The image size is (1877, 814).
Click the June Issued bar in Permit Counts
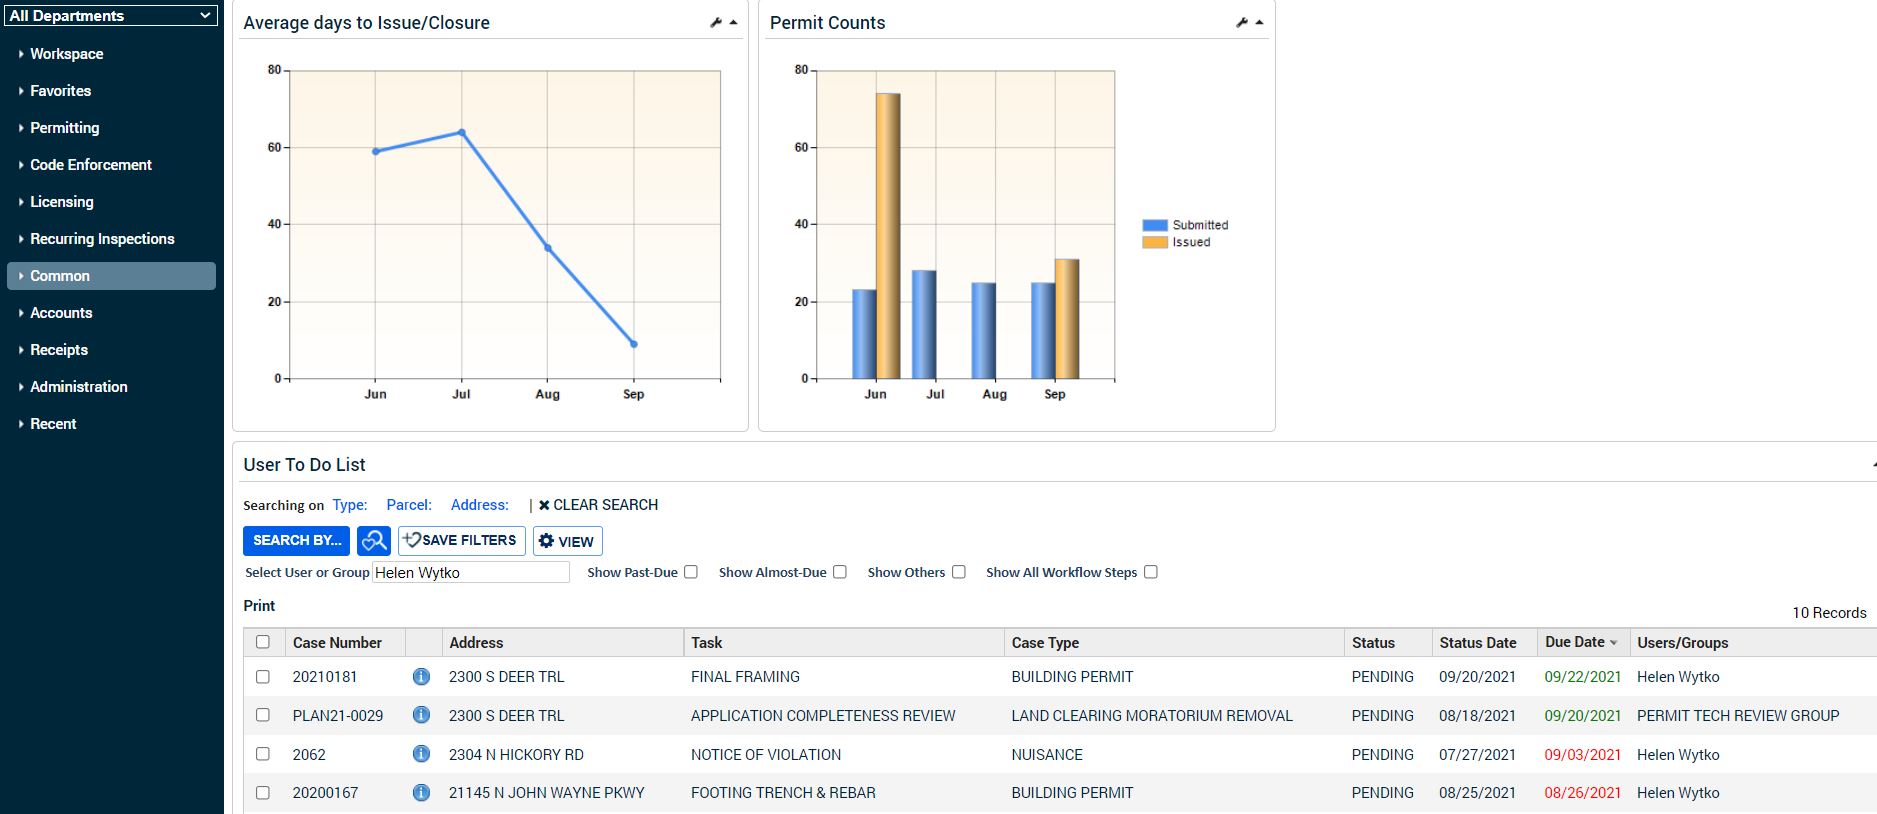tap(888, 236)
